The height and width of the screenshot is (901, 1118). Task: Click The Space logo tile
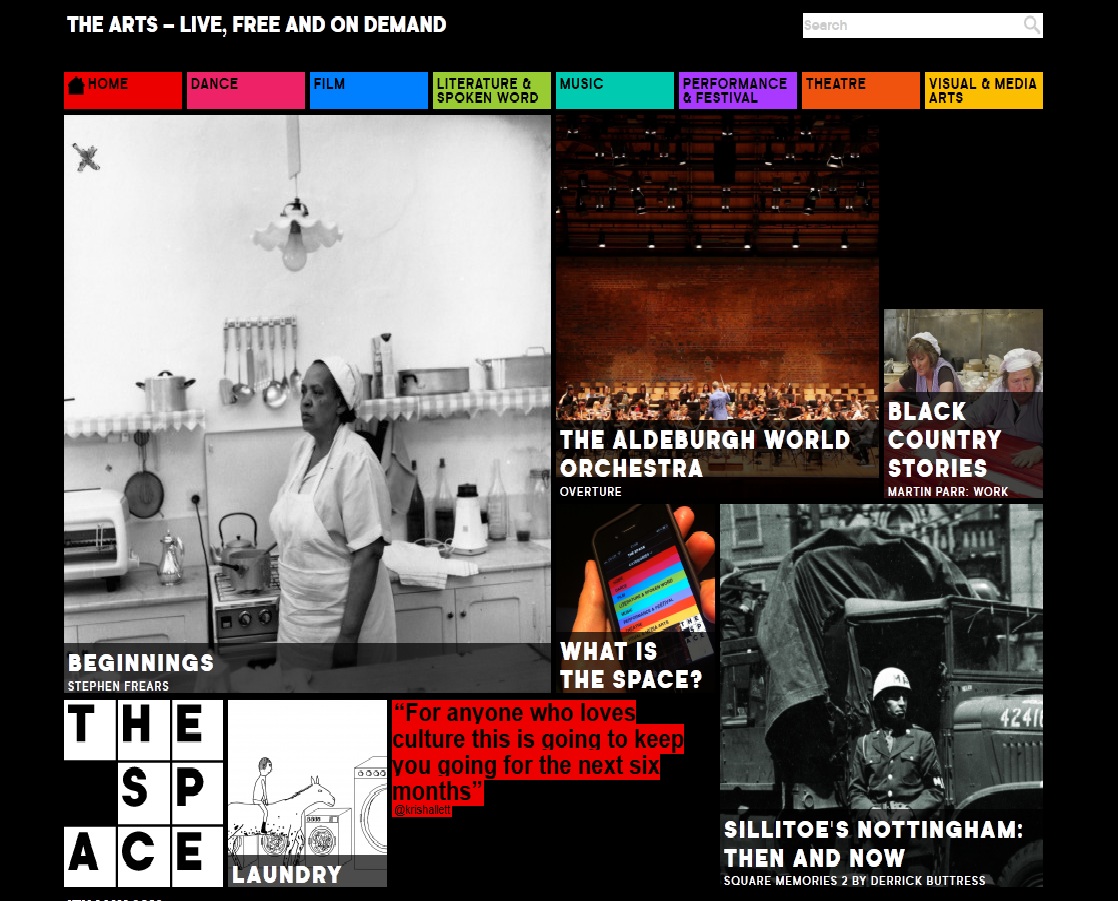coord(143,793)
